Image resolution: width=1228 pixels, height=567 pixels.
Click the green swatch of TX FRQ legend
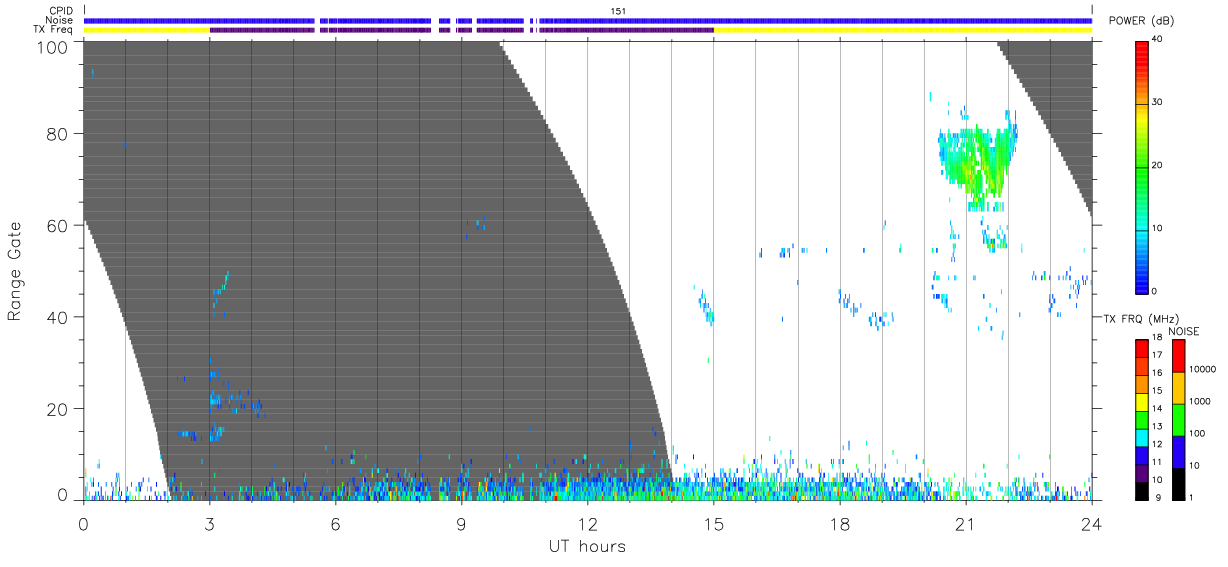[x=1143, y=421]
